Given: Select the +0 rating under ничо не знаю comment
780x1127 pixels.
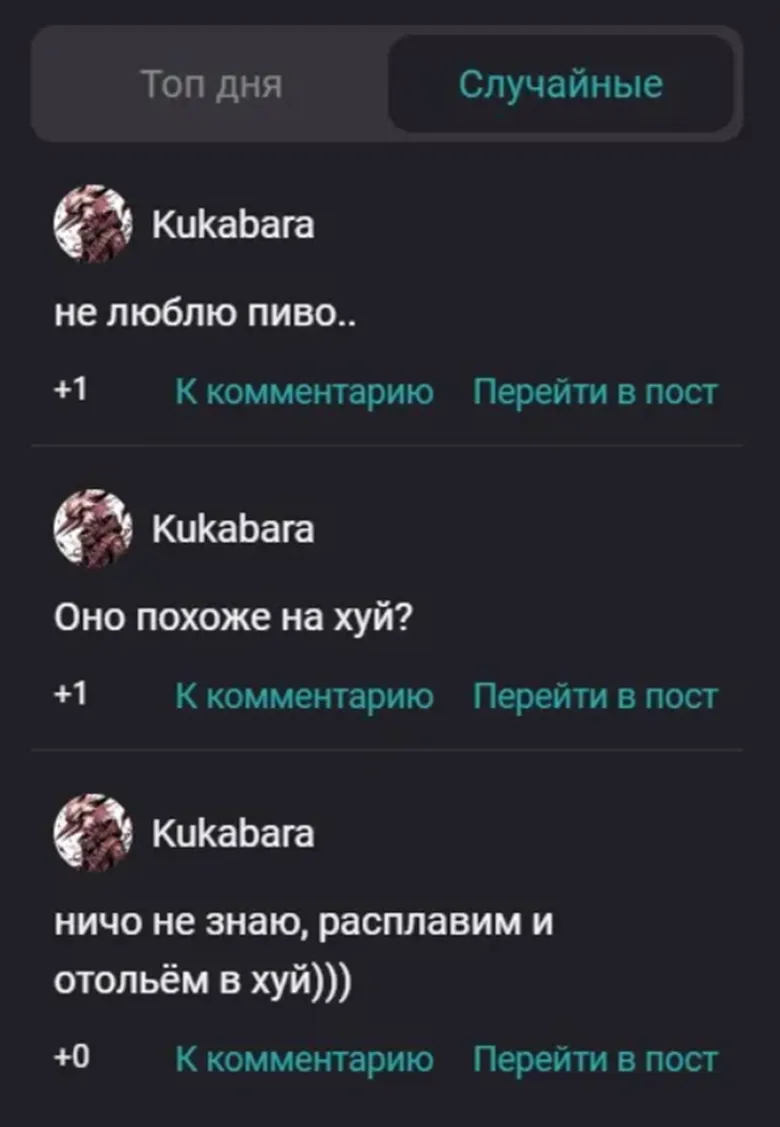Looking at the screenshot, I should click(72, 1057).
